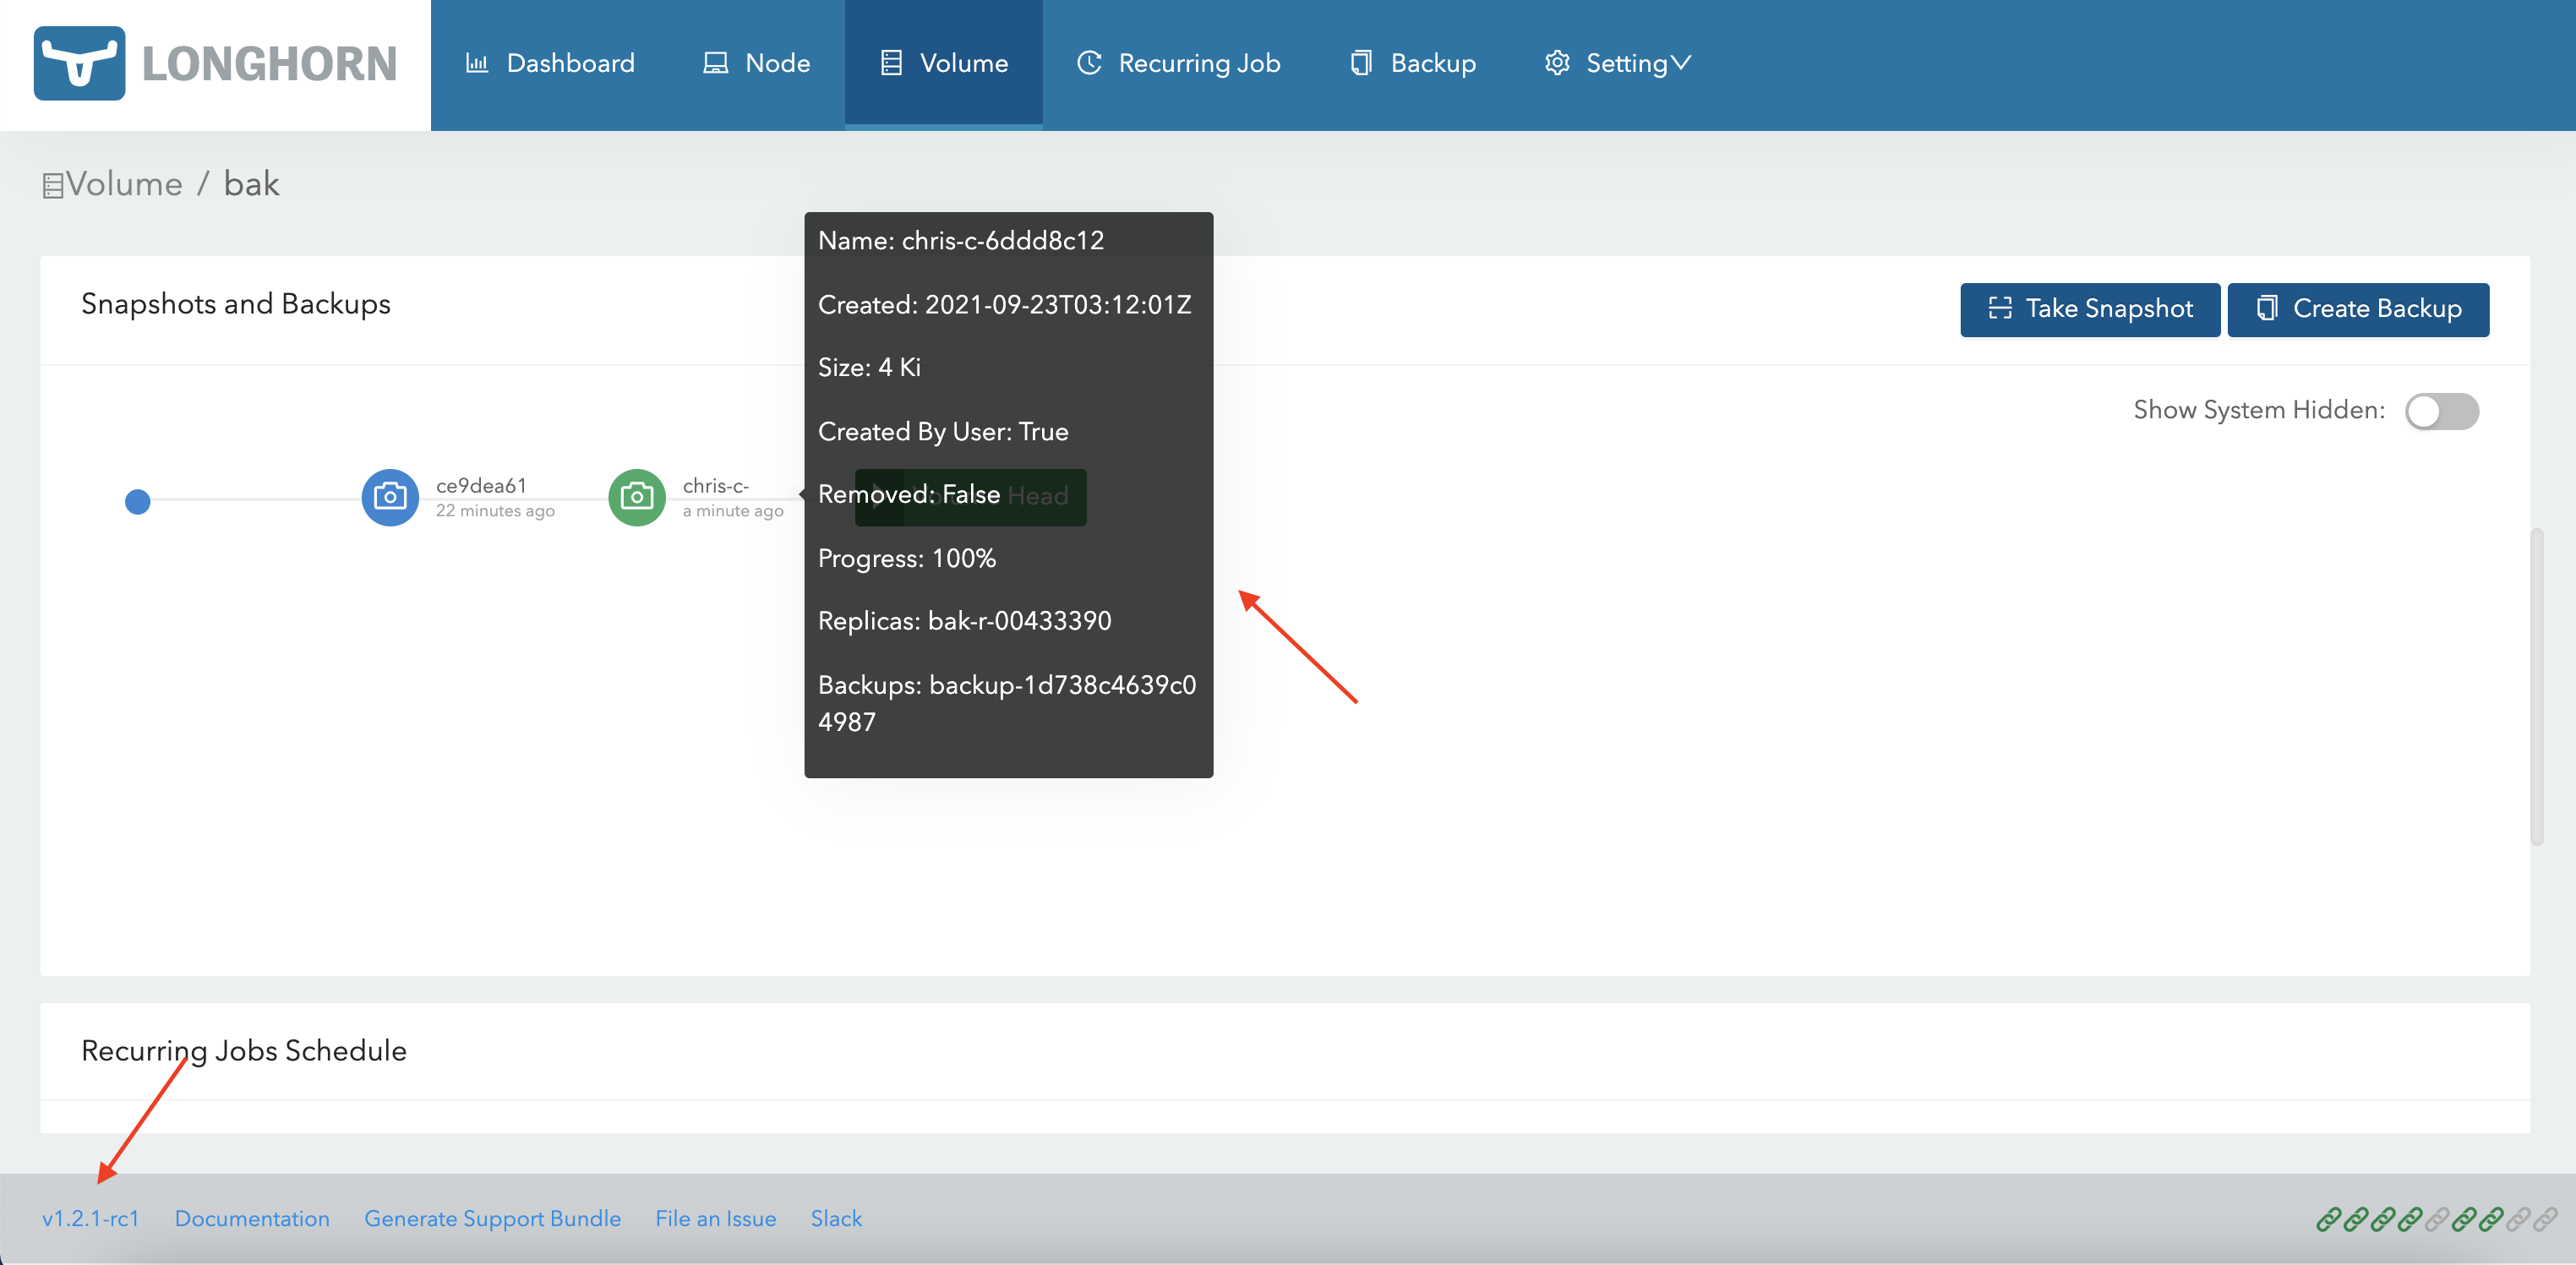Open Dashboard via its chart icon

point(479,62)
